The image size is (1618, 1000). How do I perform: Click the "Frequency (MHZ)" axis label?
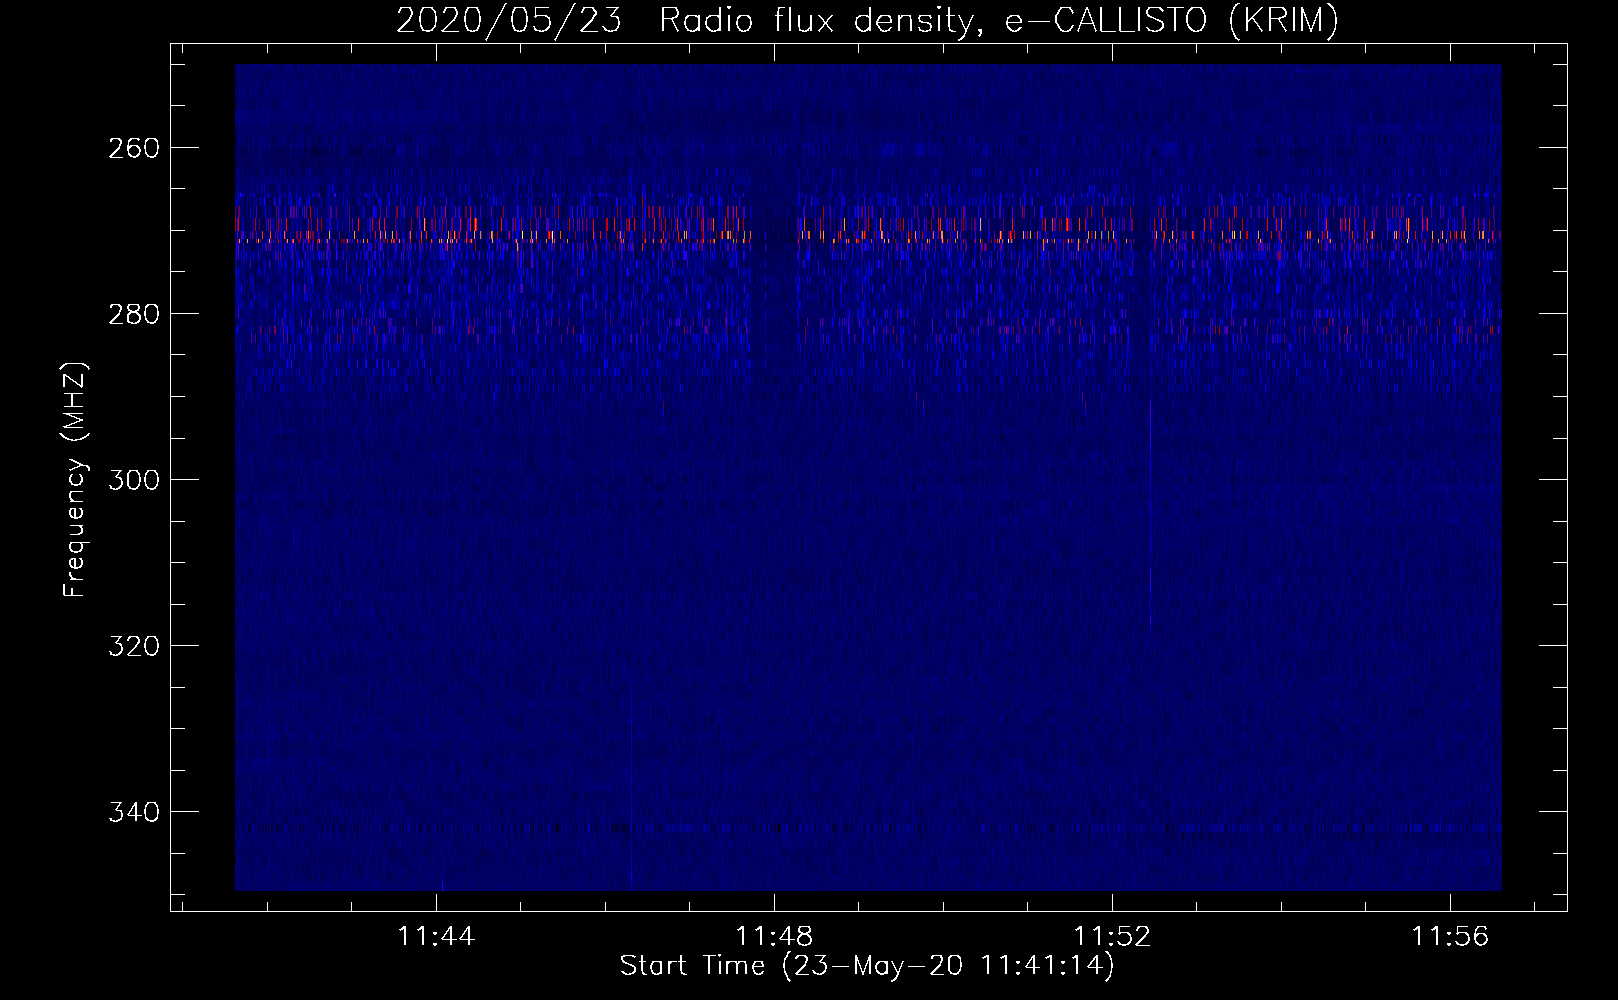(75, 479)
